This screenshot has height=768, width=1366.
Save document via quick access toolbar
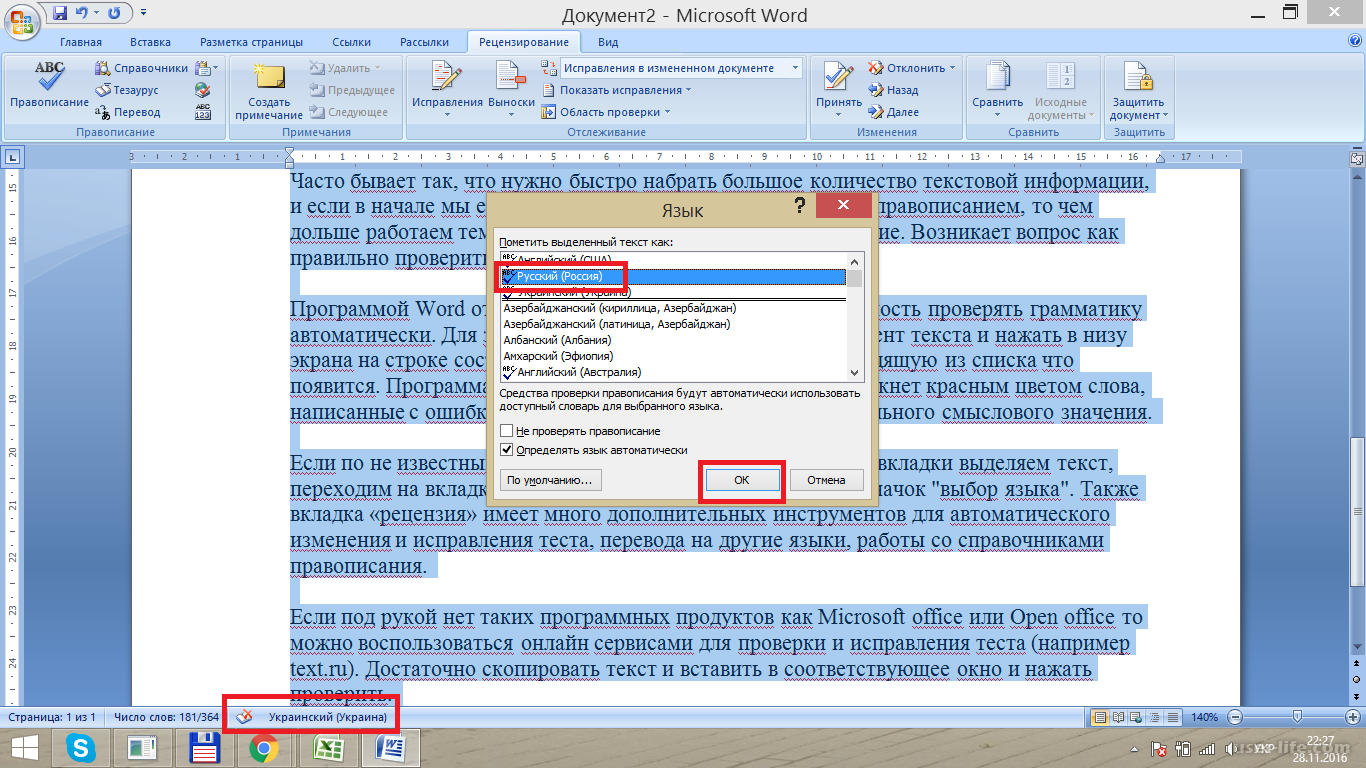click(x=60, y=14)
